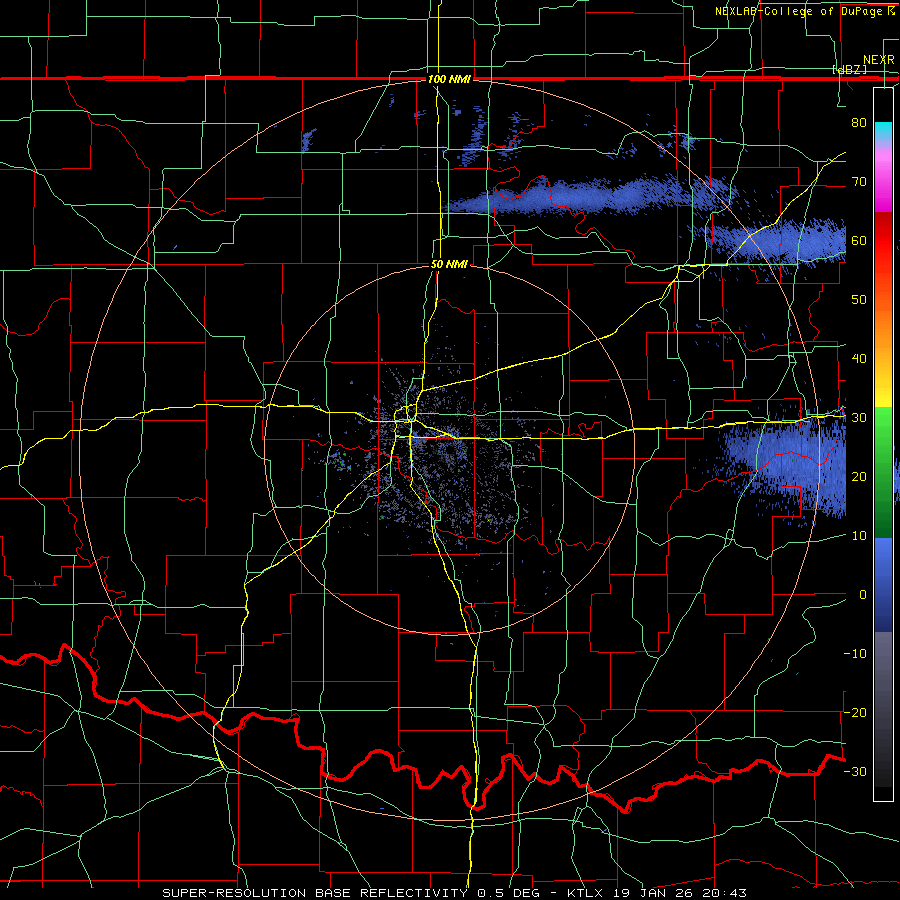
Task: Click the green band of the color bar
Action: tap(883, 472)
